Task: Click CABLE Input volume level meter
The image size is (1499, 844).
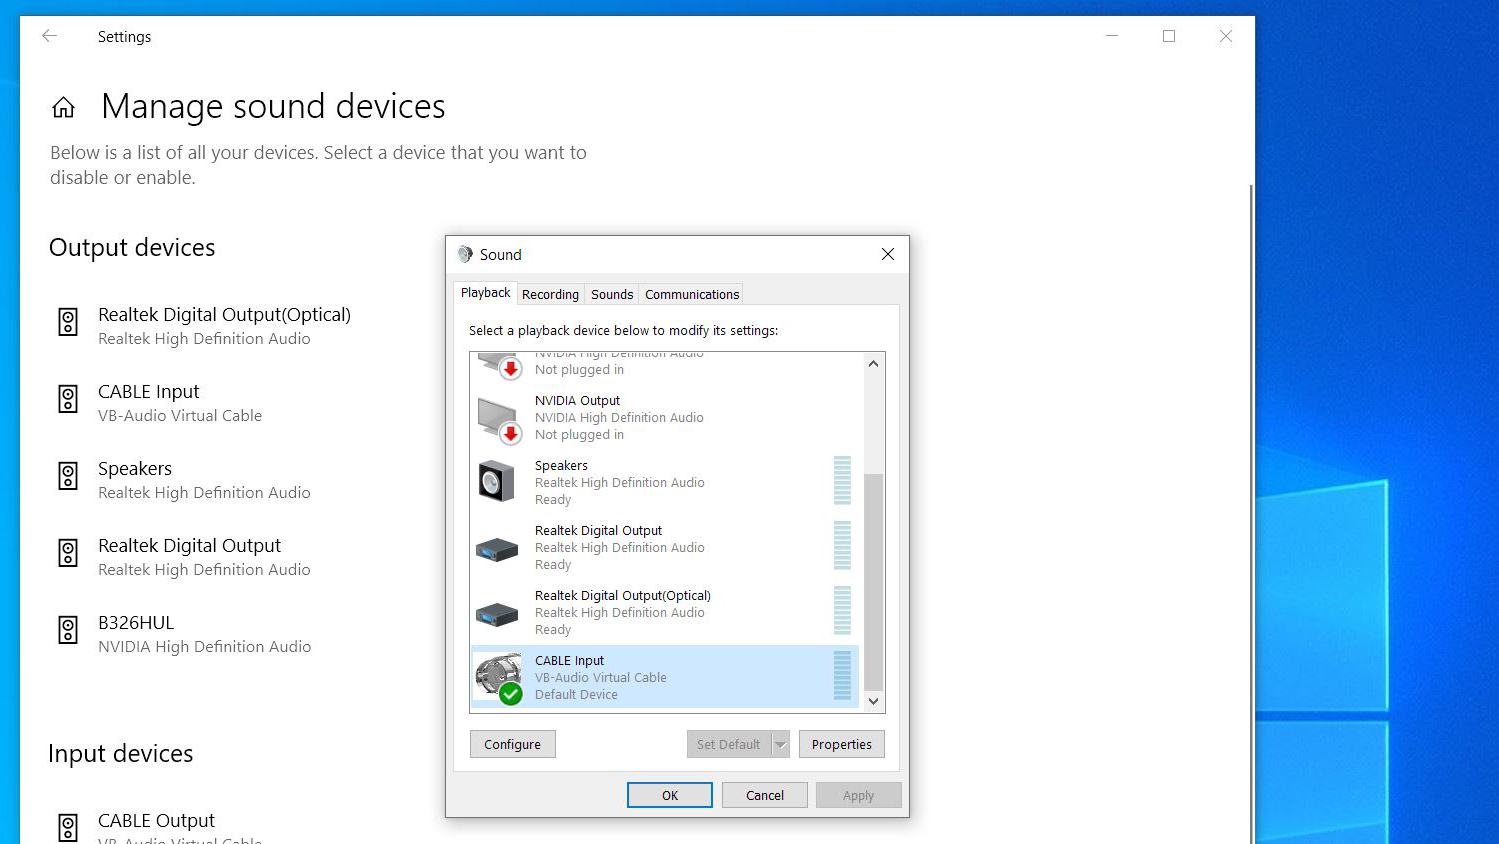Action: [842, 676]
